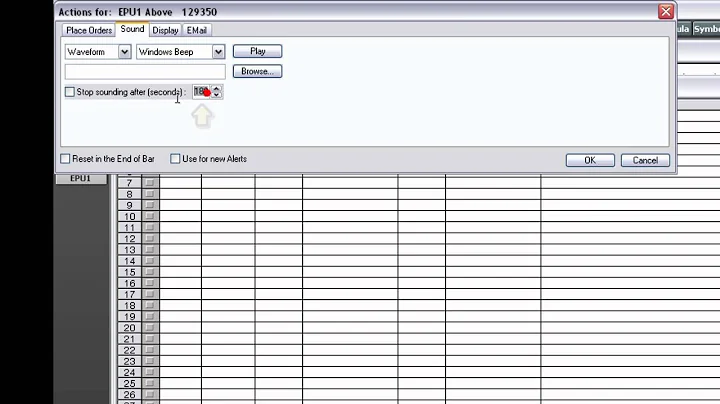Toggle the box in row 7
The height and width of the screenshot is (404, 720).
[x=150, y=182]
